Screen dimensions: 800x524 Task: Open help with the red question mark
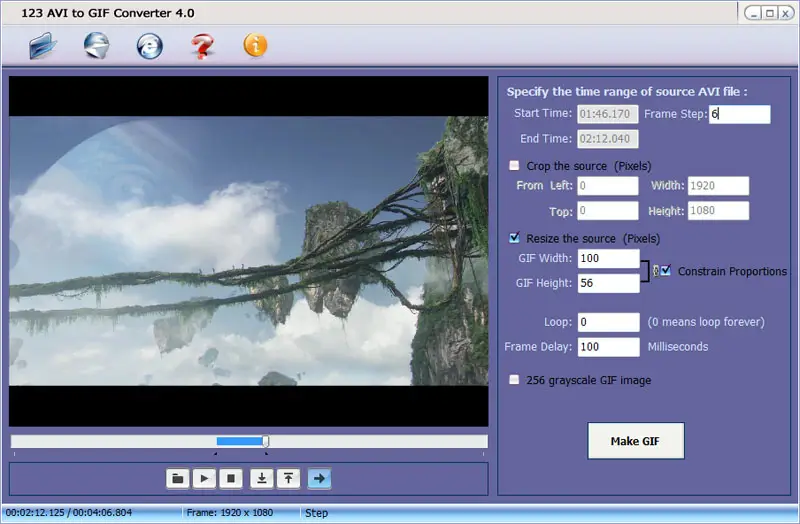(x=202, y=46)
